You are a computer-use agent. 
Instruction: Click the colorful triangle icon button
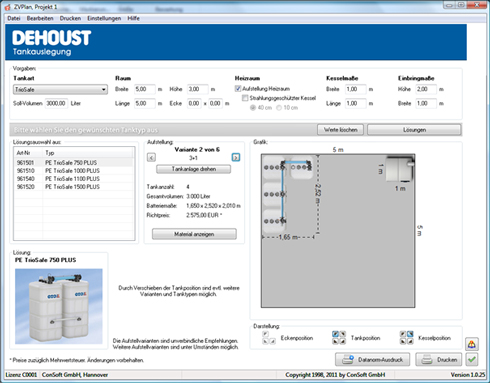(472, 344)
